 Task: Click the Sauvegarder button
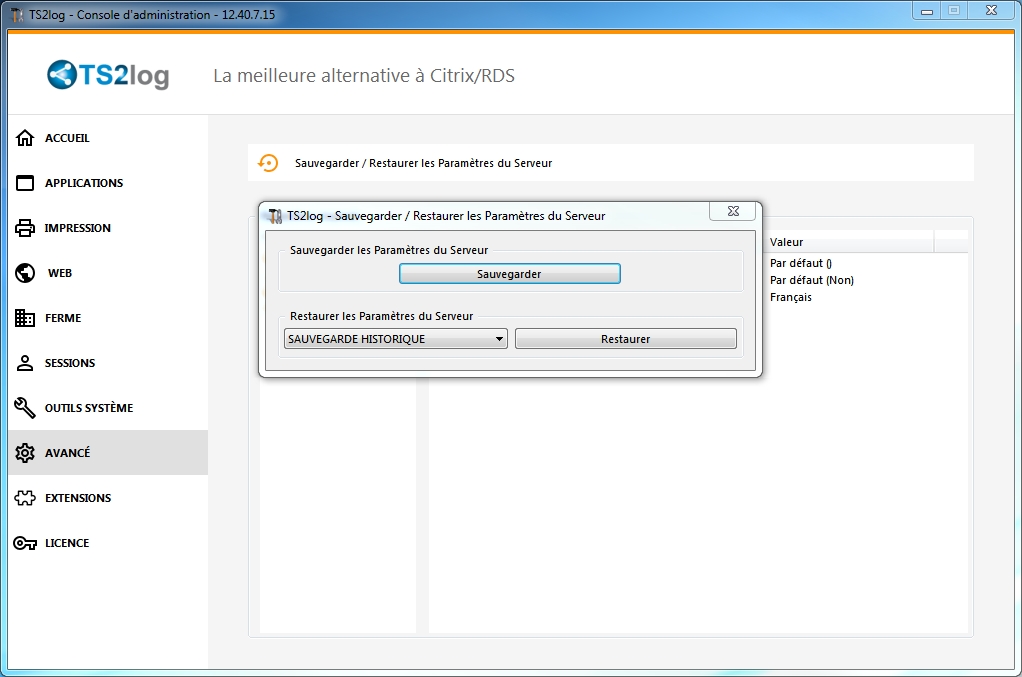tap(510, 274)
